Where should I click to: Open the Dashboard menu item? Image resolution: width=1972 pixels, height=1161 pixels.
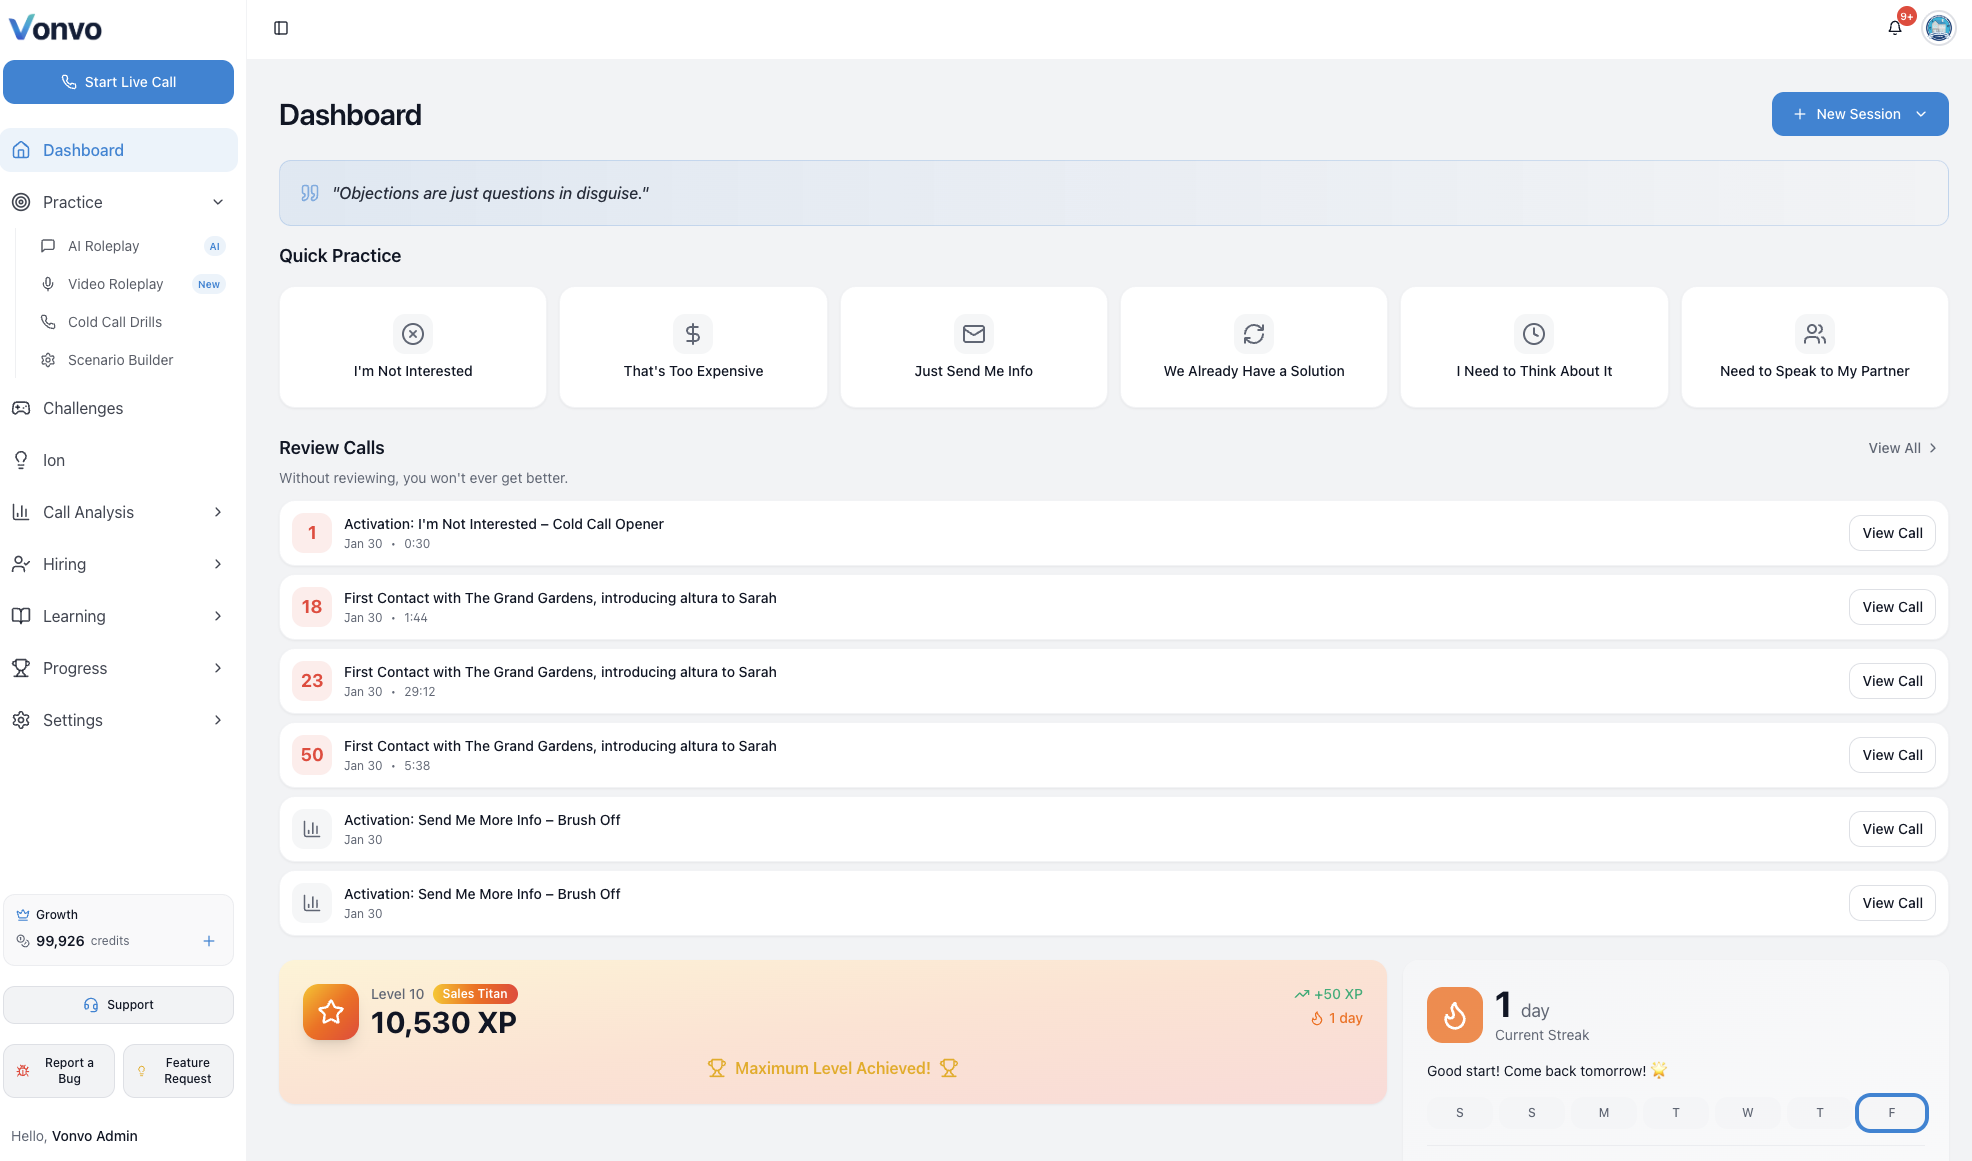click(83, 150)
